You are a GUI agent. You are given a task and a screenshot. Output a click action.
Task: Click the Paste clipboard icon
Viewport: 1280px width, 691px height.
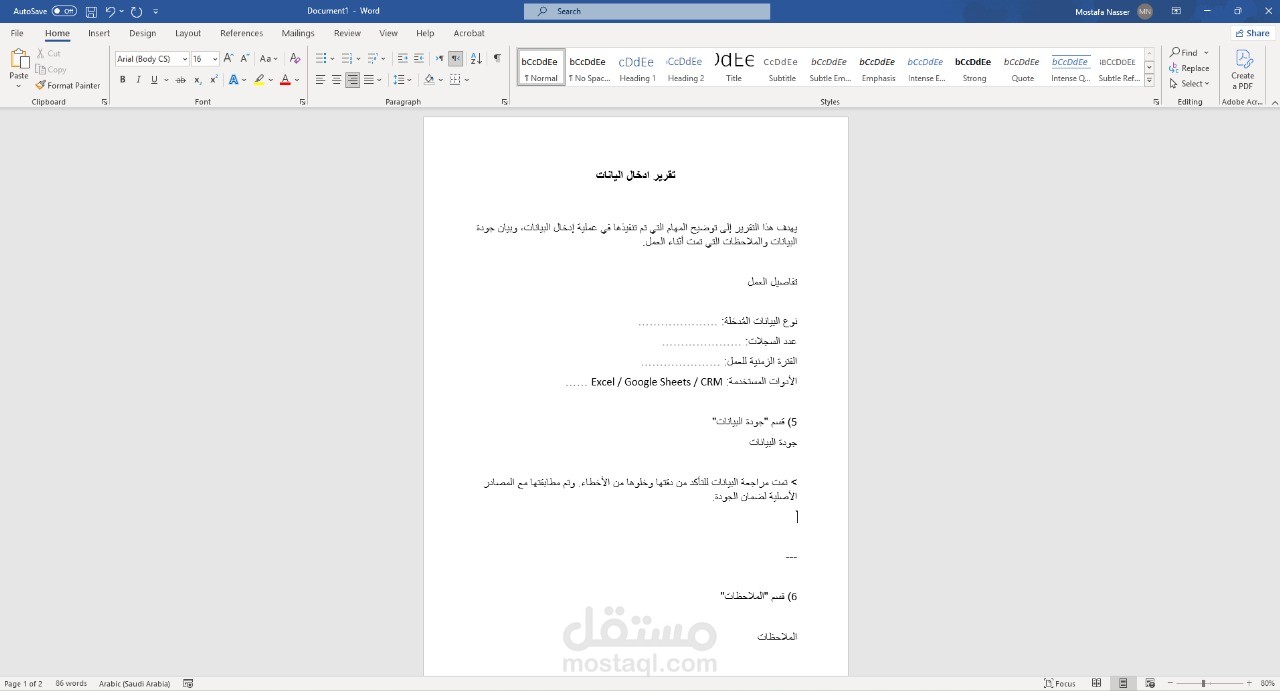point(19,60)
